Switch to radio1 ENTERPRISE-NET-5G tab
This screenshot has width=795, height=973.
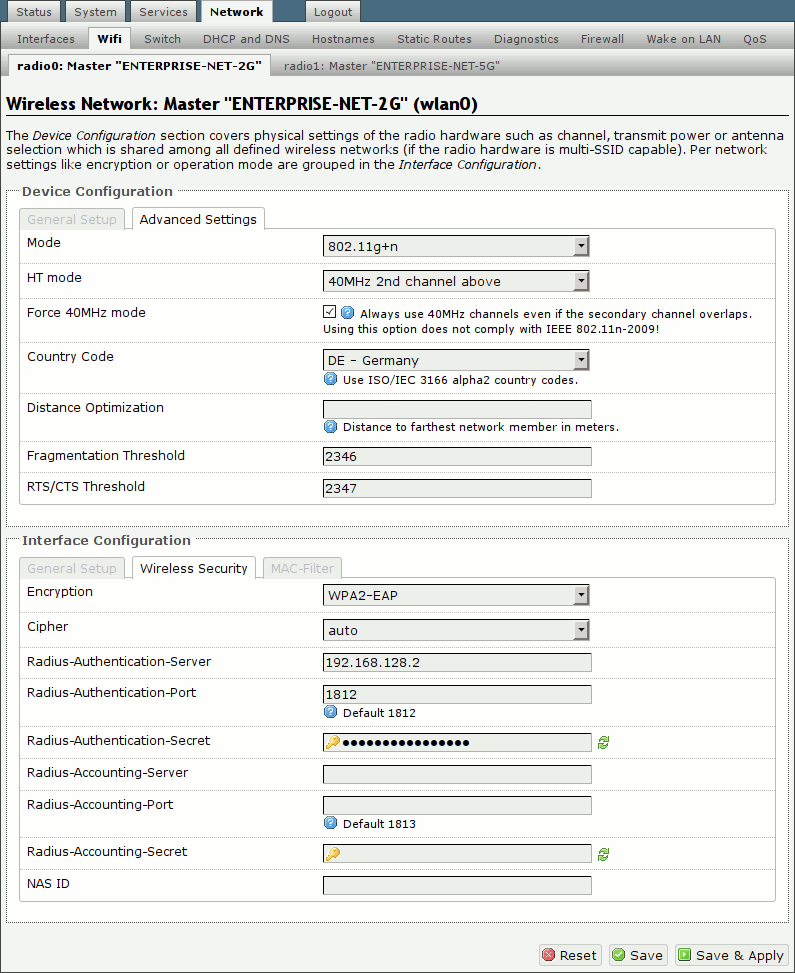point(392,66)
